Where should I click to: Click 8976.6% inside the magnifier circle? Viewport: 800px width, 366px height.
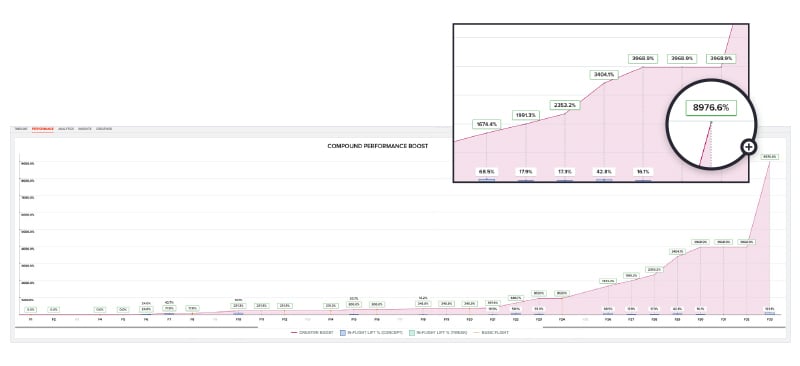pyautogui.click(x=711, y=108)
